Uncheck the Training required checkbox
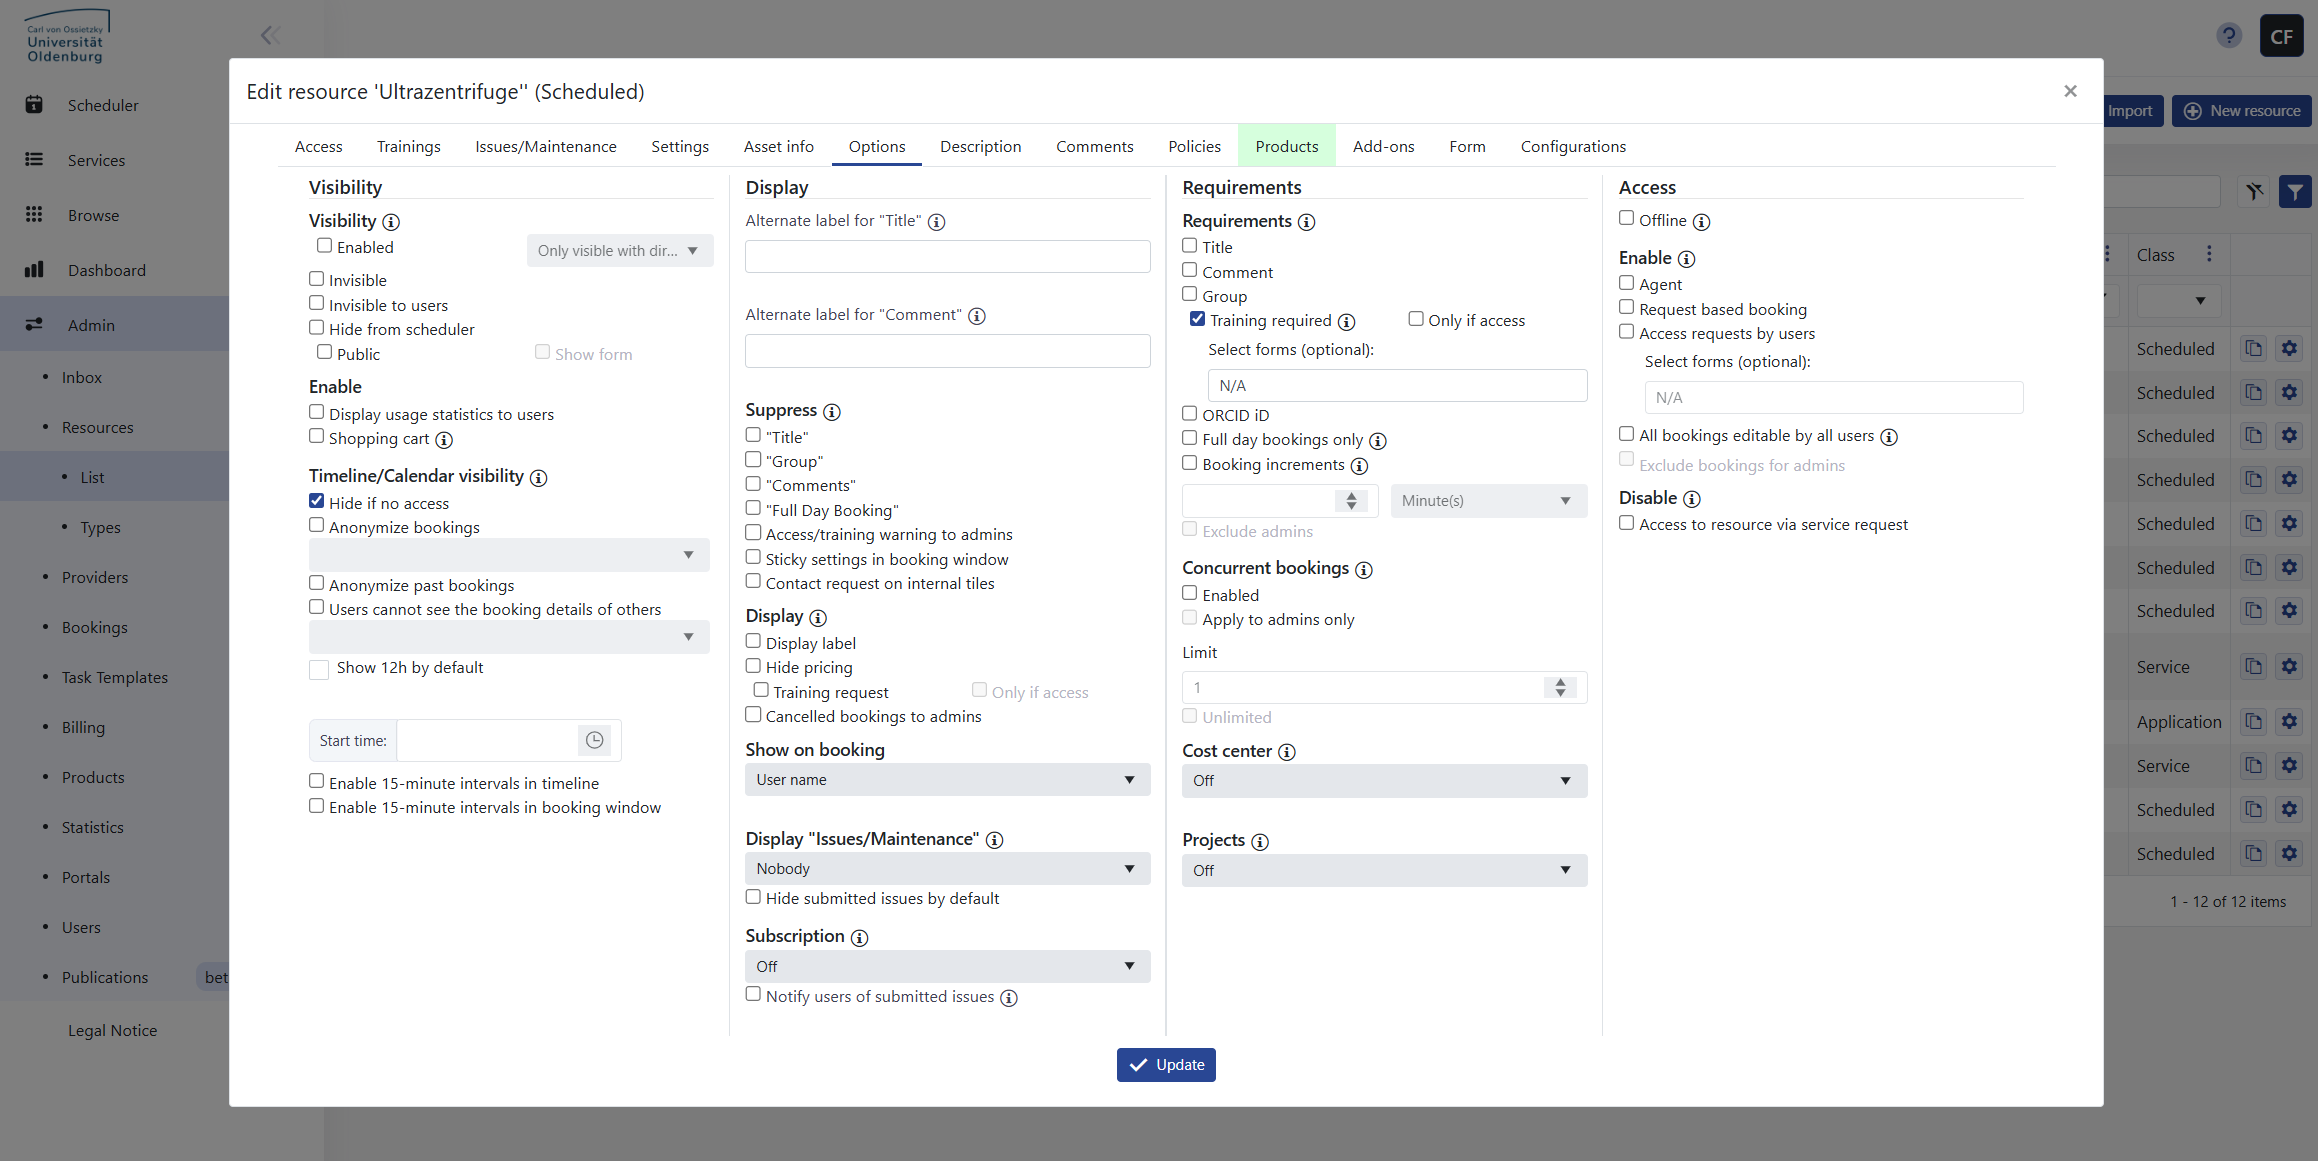 coord(1197,319)
